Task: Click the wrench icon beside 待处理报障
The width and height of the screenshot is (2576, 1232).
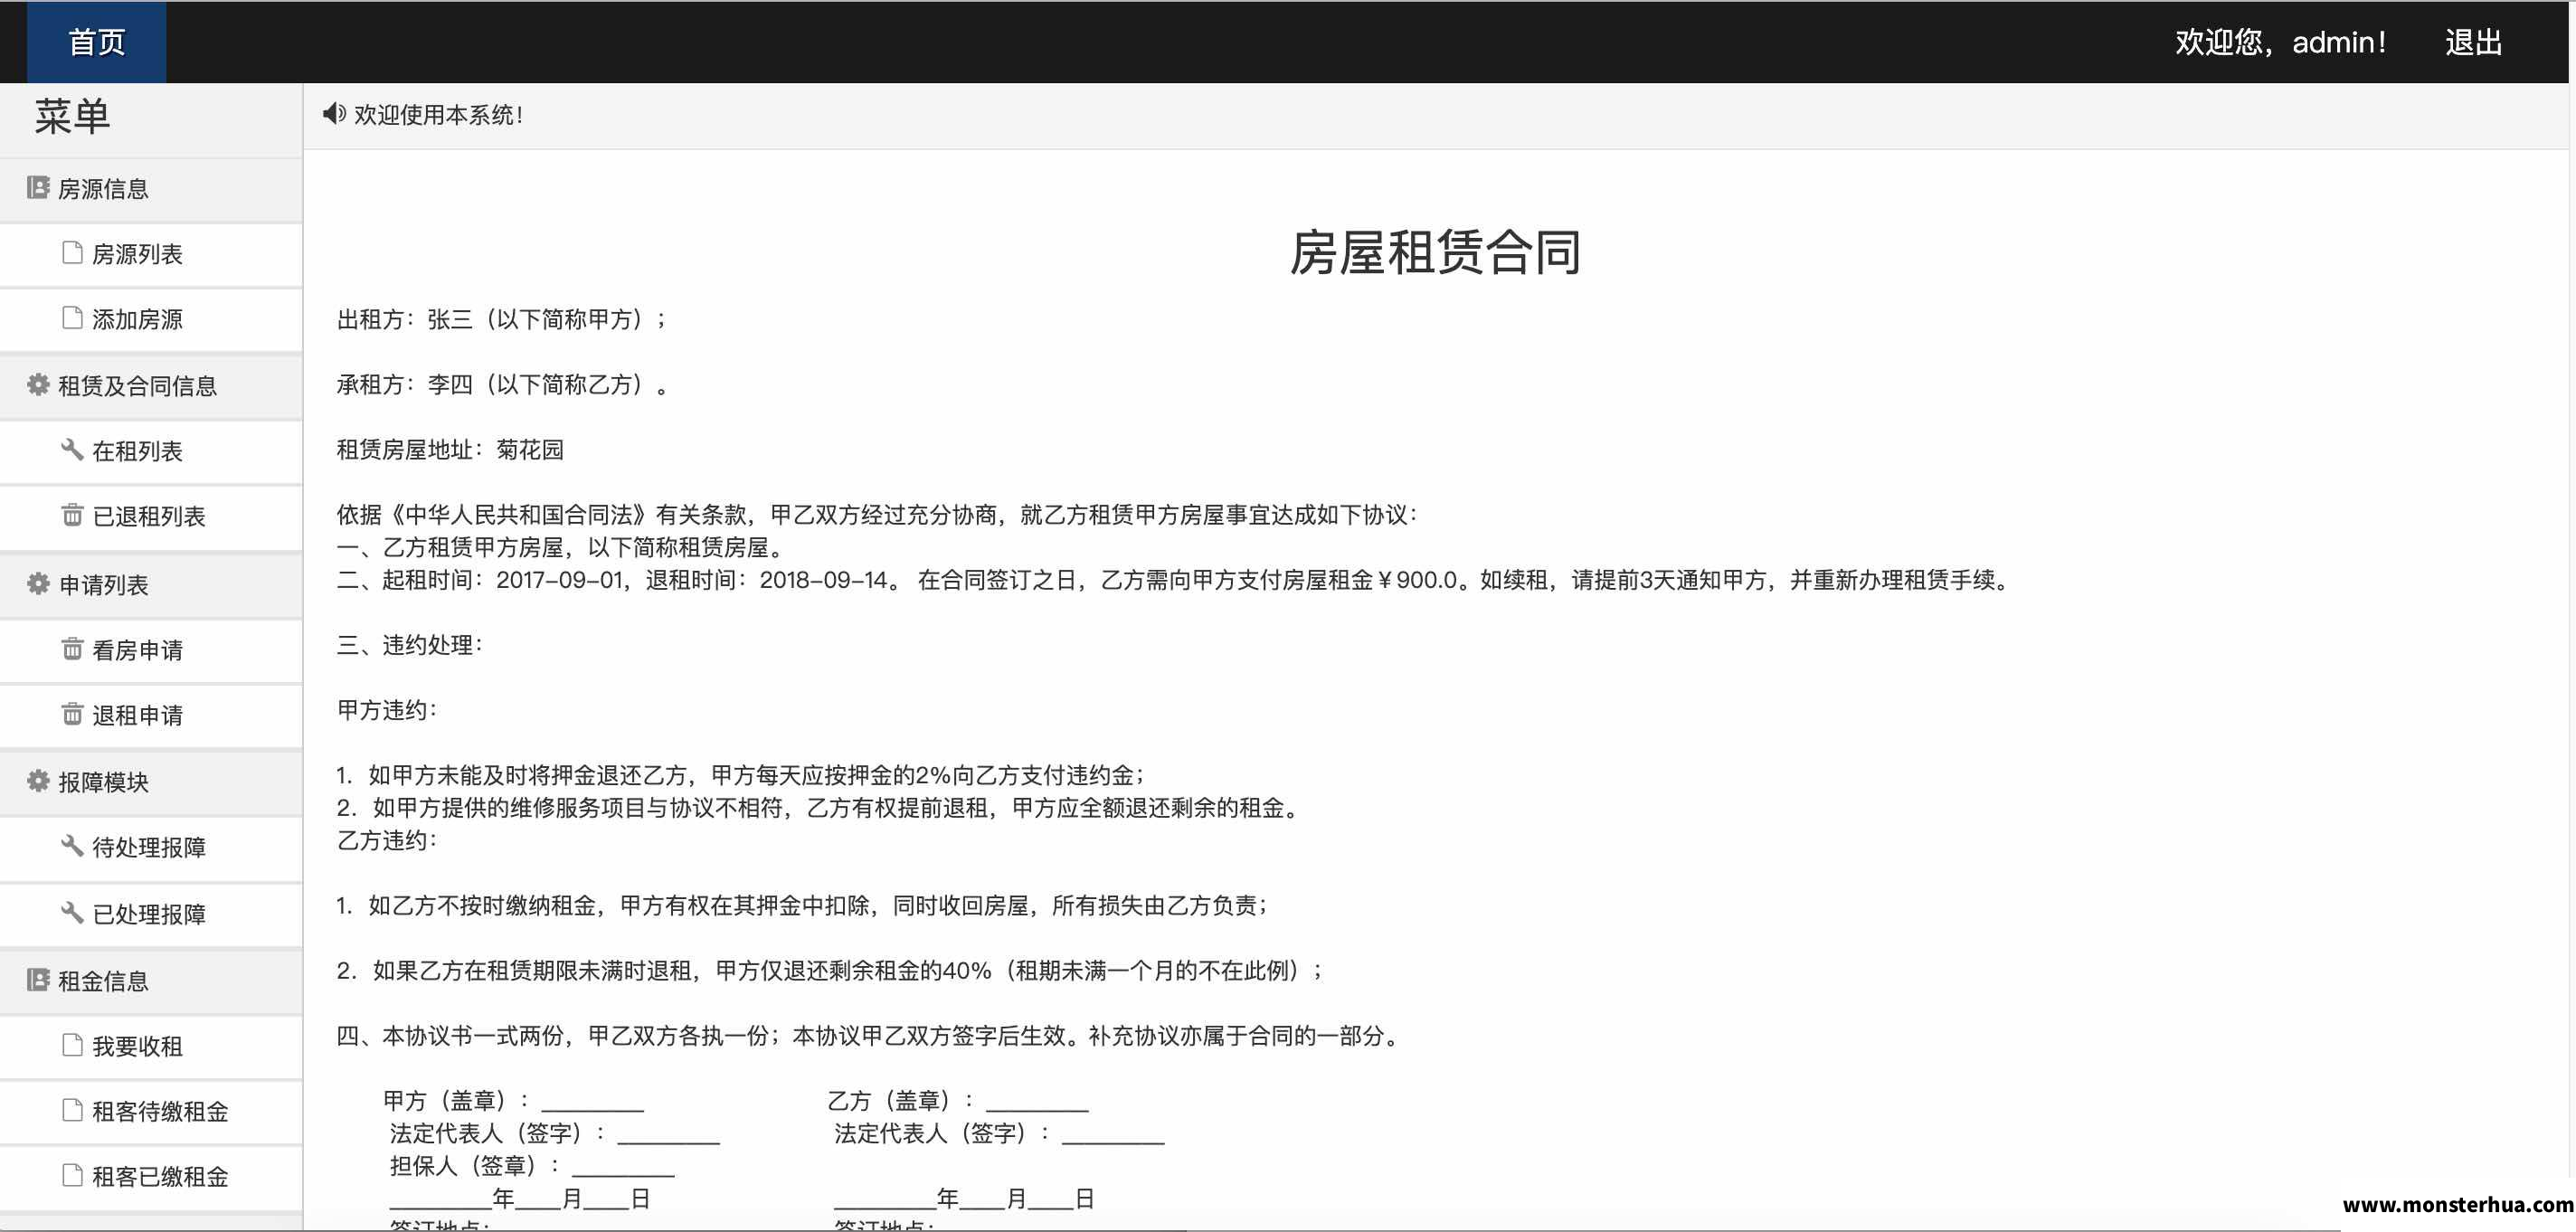Action: [72, 846]
